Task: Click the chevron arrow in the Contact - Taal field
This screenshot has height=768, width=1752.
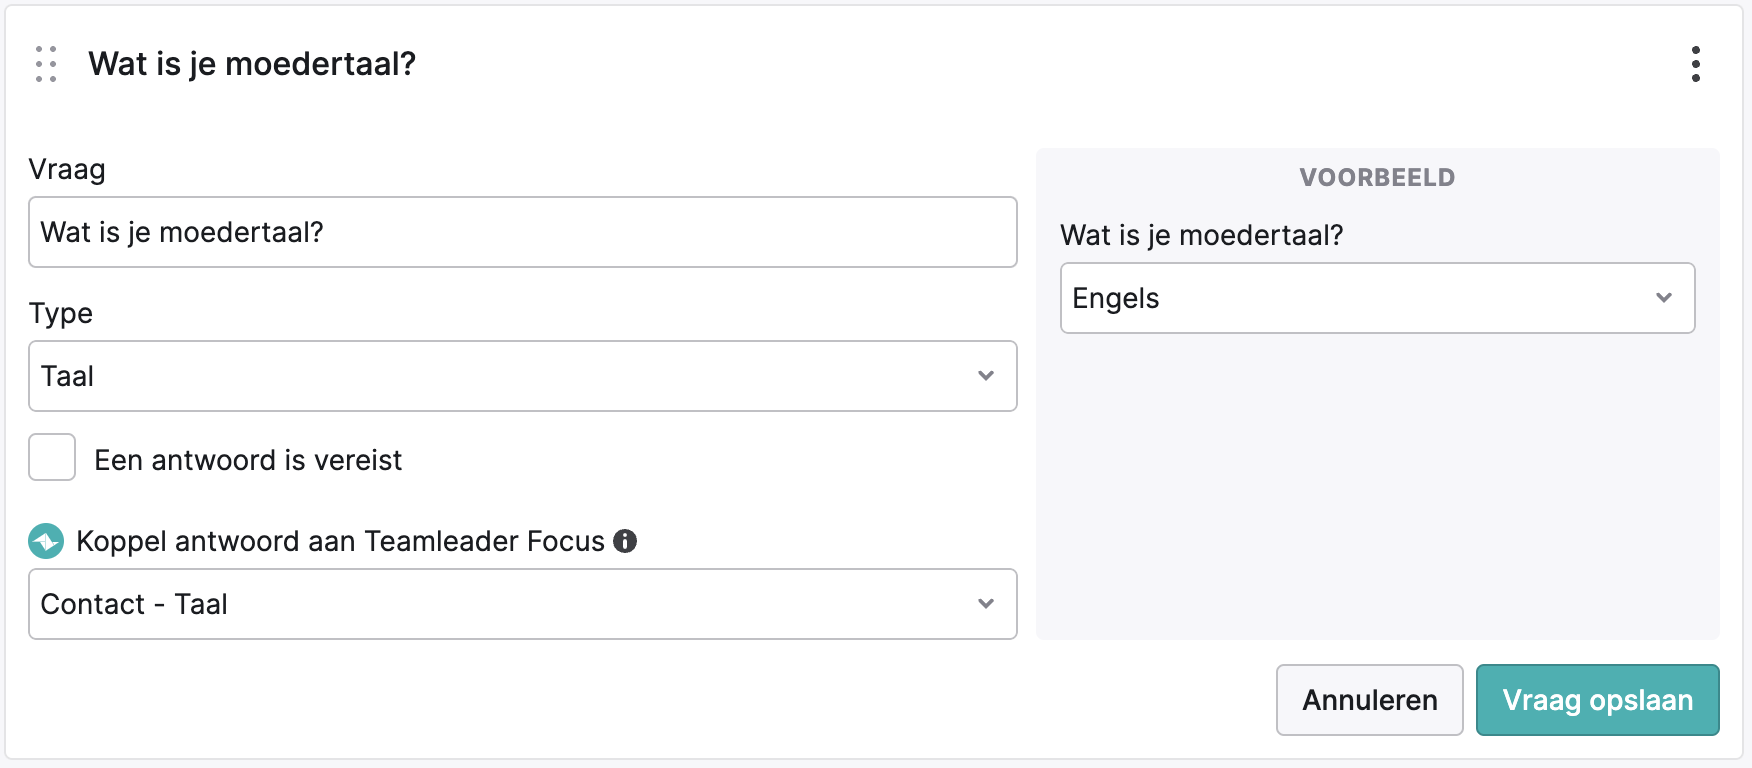Action: tap(986, 604)
